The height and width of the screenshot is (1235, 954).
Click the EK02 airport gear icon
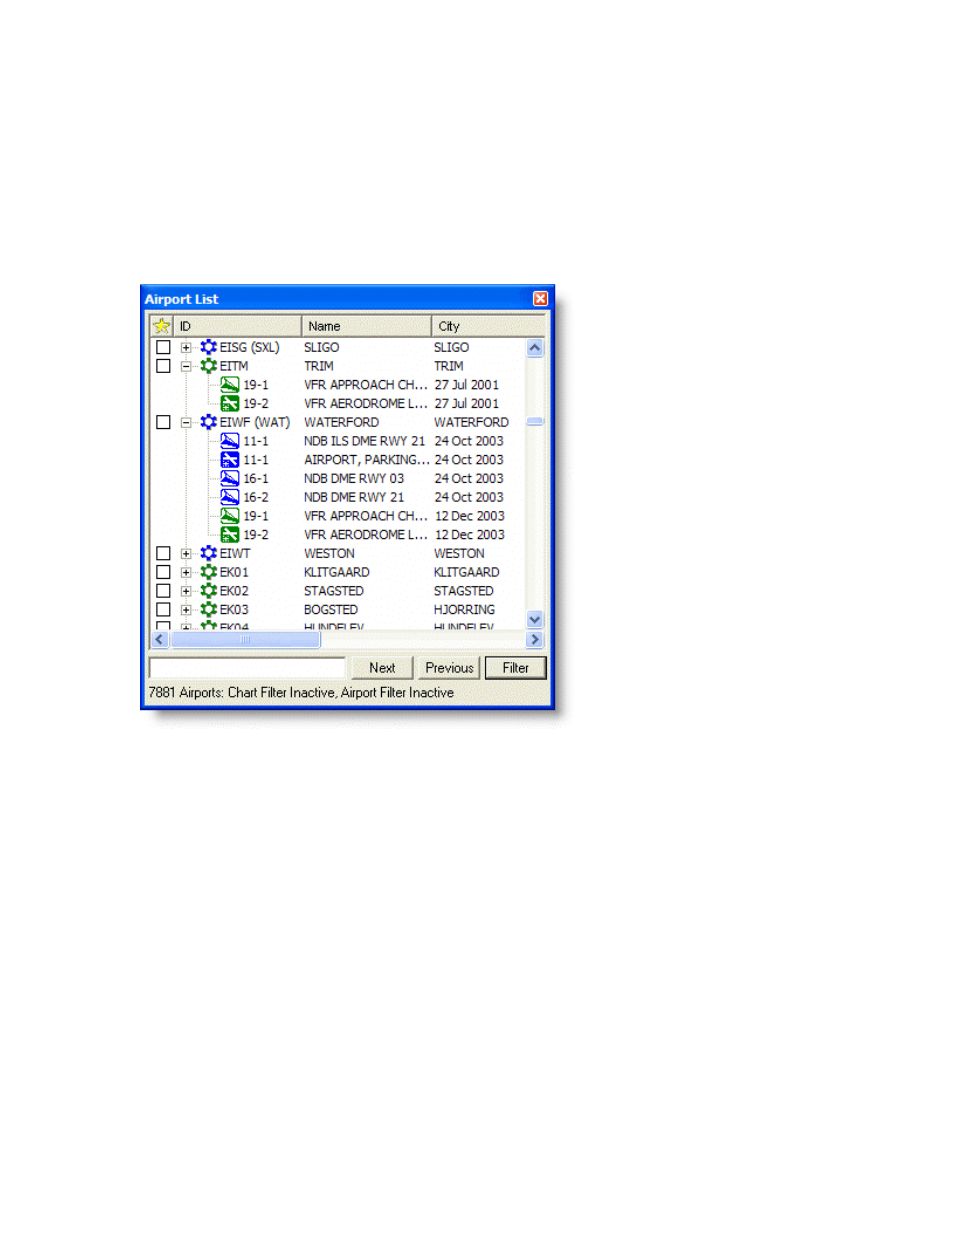click(x=208, y=591)
